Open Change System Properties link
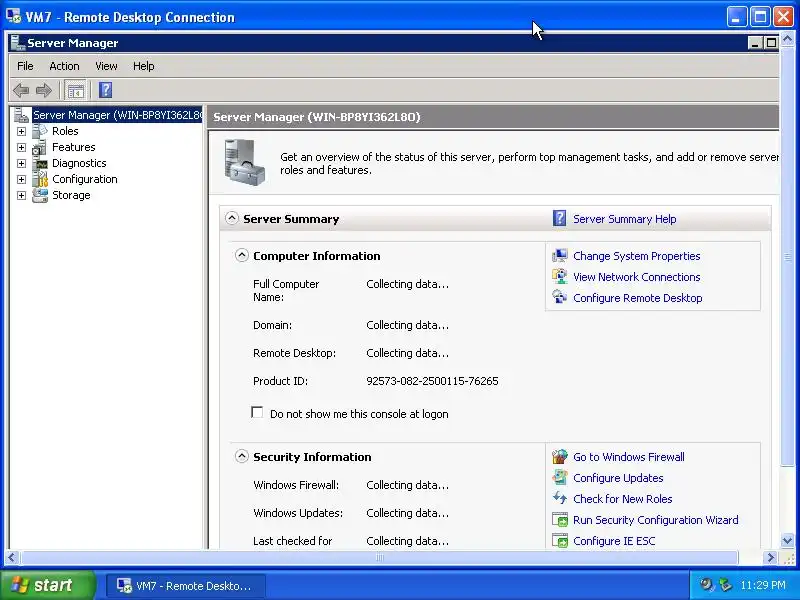Screen dimensions: 800x600 (x=636, y=256)
